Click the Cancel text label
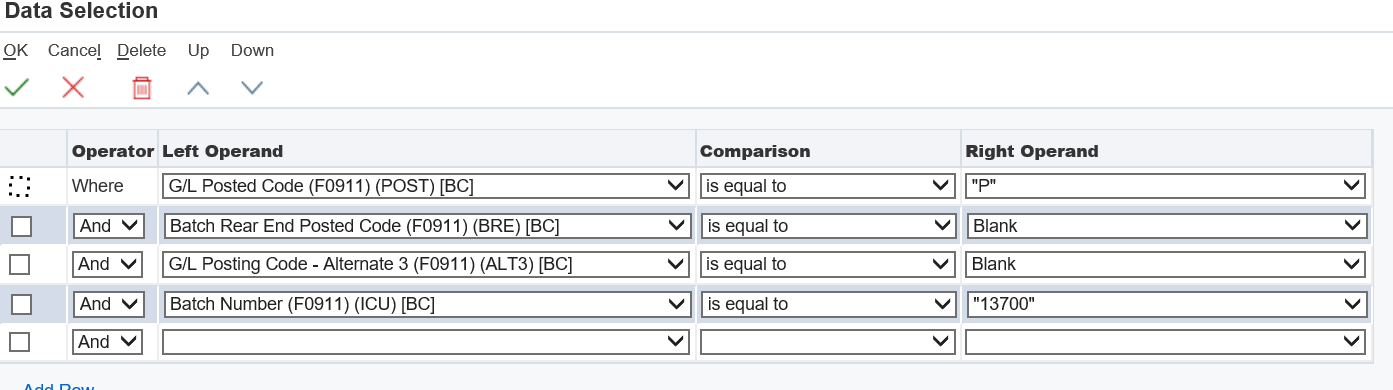Image resolution: width=1393 pixels, height=390 pixels. [x=74, y=50]
